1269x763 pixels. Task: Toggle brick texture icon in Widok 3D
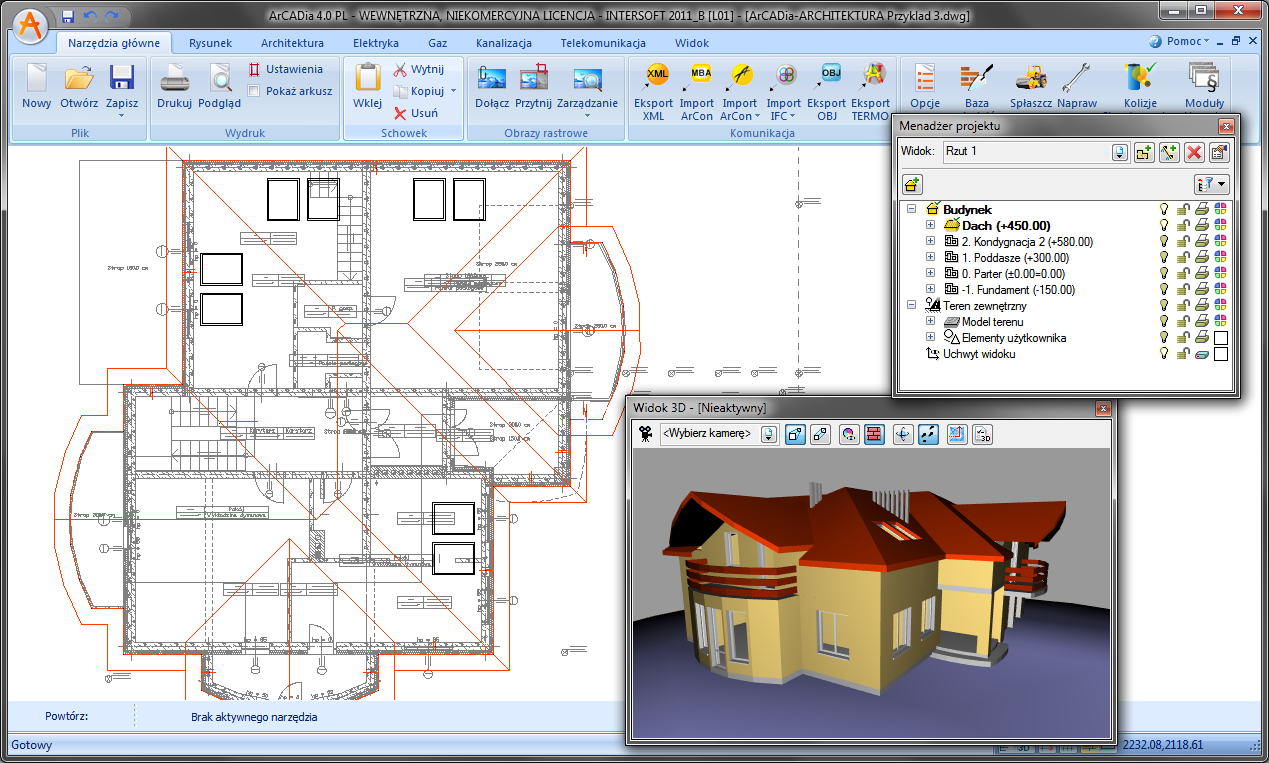(x=873, y=434)
